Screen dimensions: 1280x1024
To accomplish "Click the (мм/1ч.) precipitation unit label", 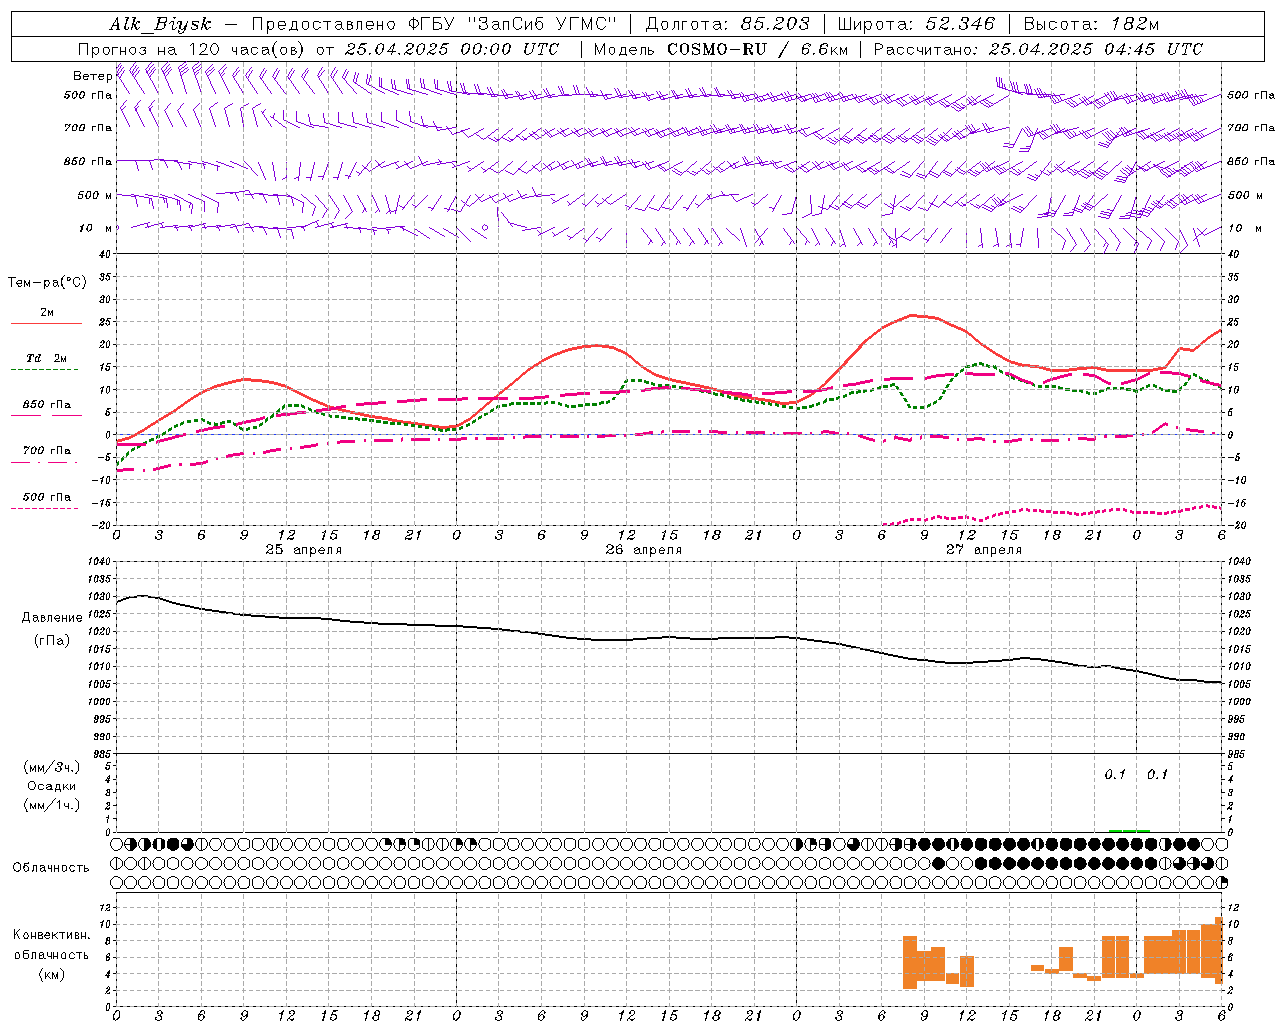I will [x=51, y=805].
